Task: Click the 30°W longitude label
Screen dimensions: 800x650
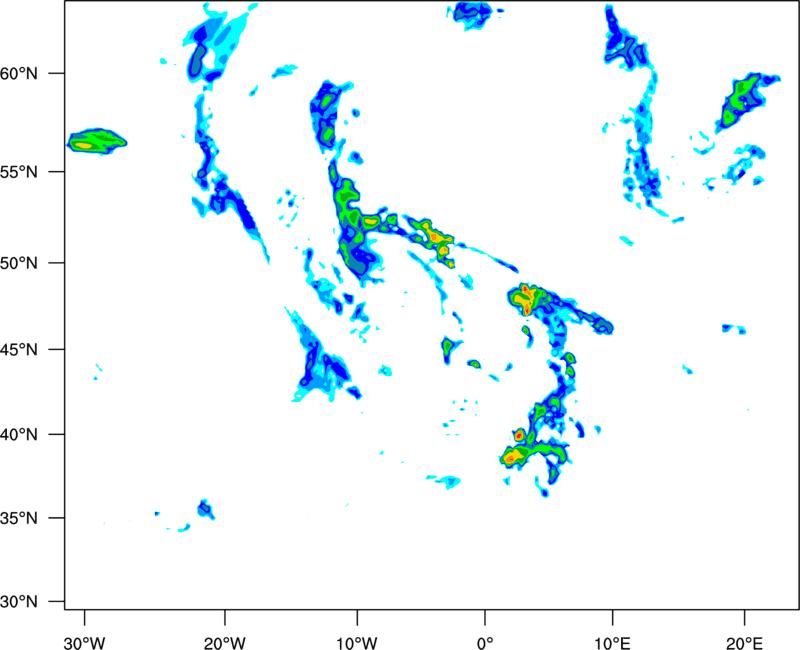Action: [85, 643]
